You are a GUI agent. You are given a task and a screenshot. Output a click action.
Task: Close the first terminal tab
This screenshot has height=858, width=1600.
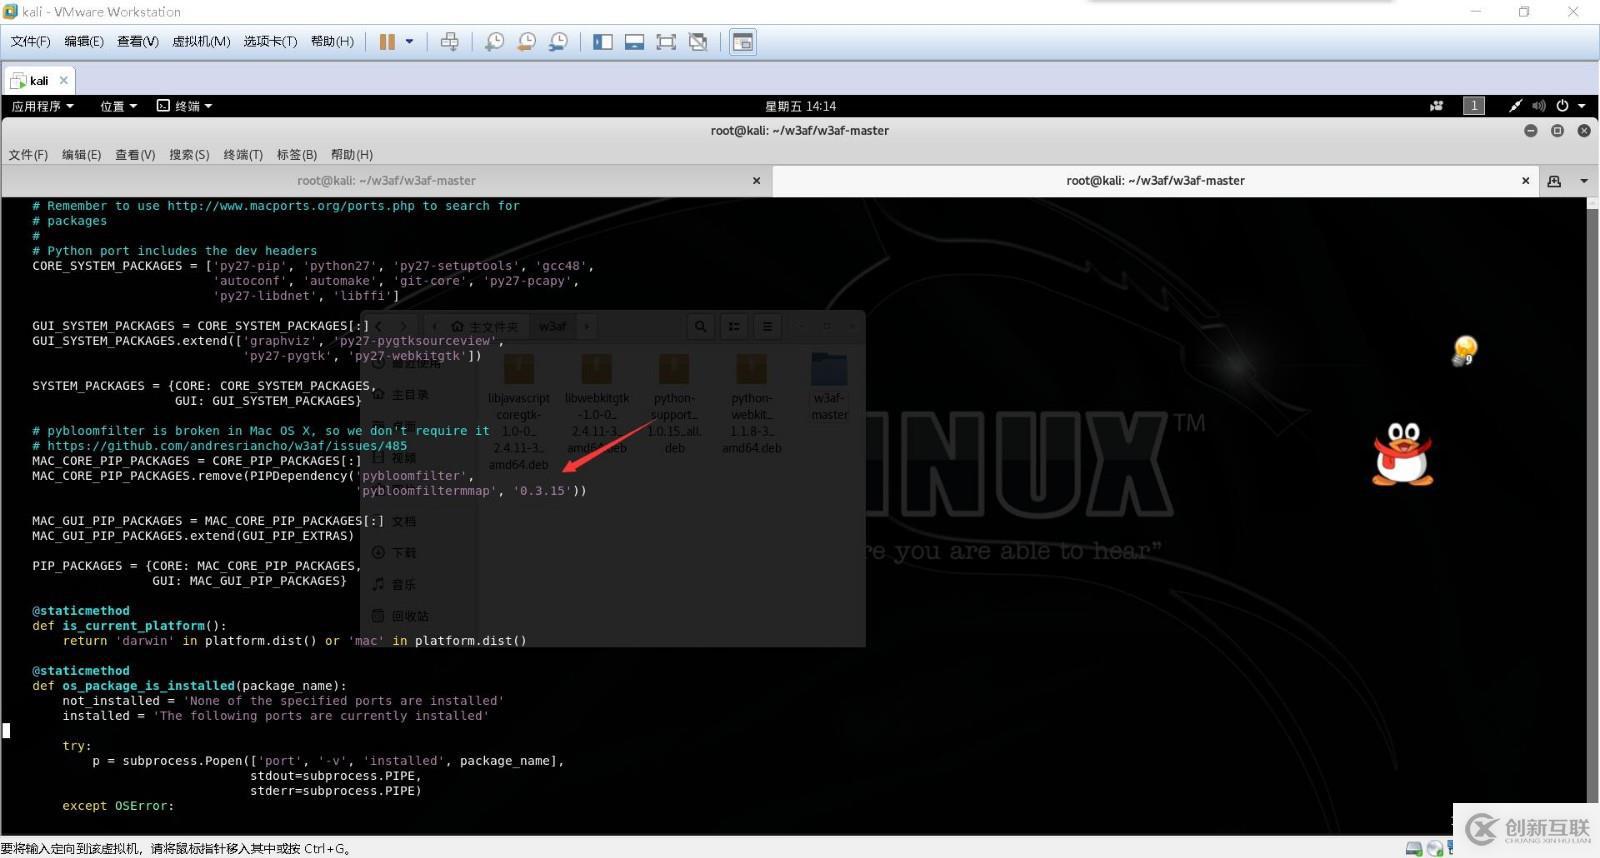pos(756,181)
